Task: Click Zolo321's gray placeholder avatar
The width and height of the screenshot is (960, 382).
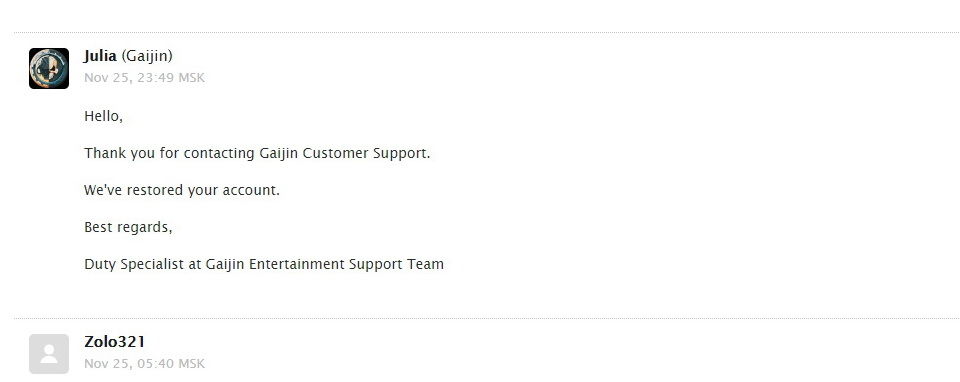Action: click(x=49, y=354)
